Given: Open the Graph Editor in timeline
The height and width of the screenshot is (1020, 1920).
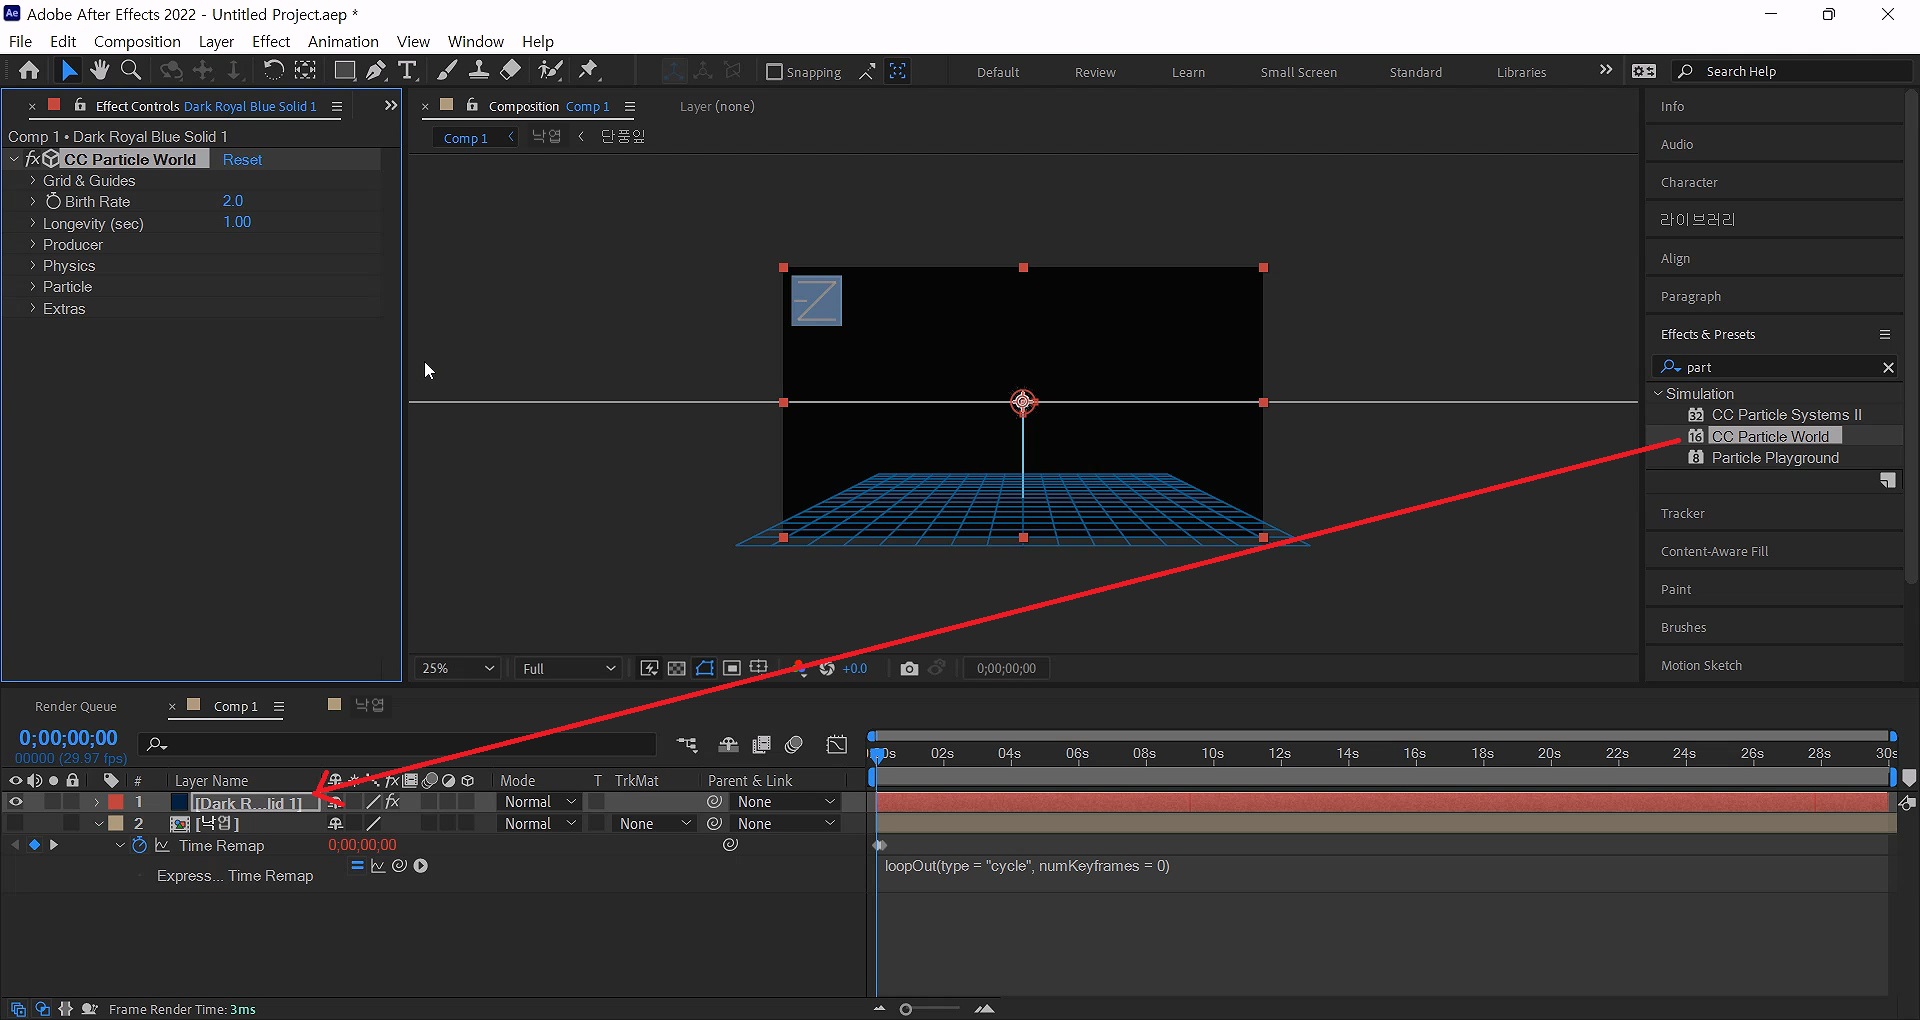Looking at the screenshot, I should tap(837, 745).
